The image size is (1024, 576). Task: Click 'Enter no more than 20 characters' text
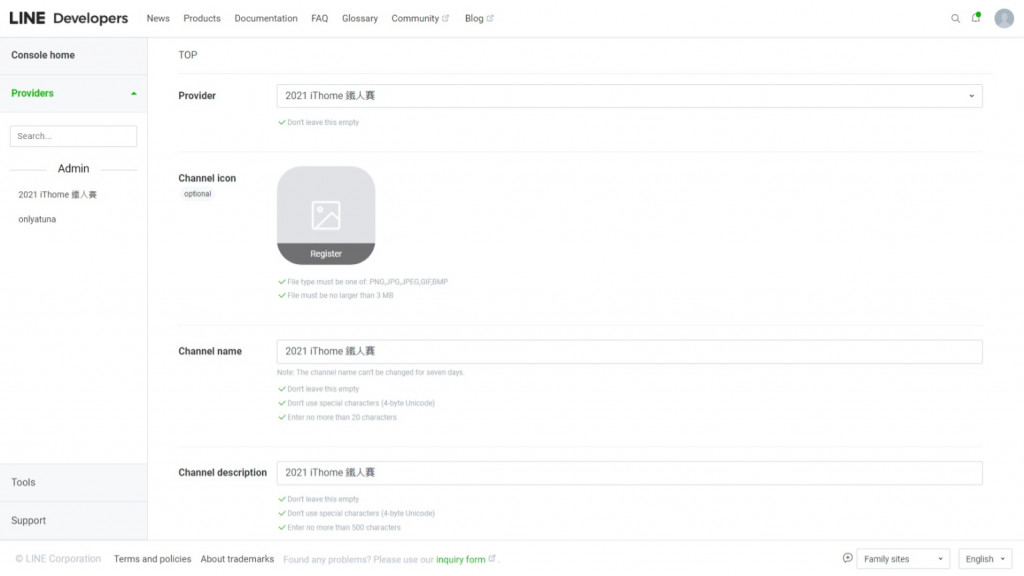342,417
